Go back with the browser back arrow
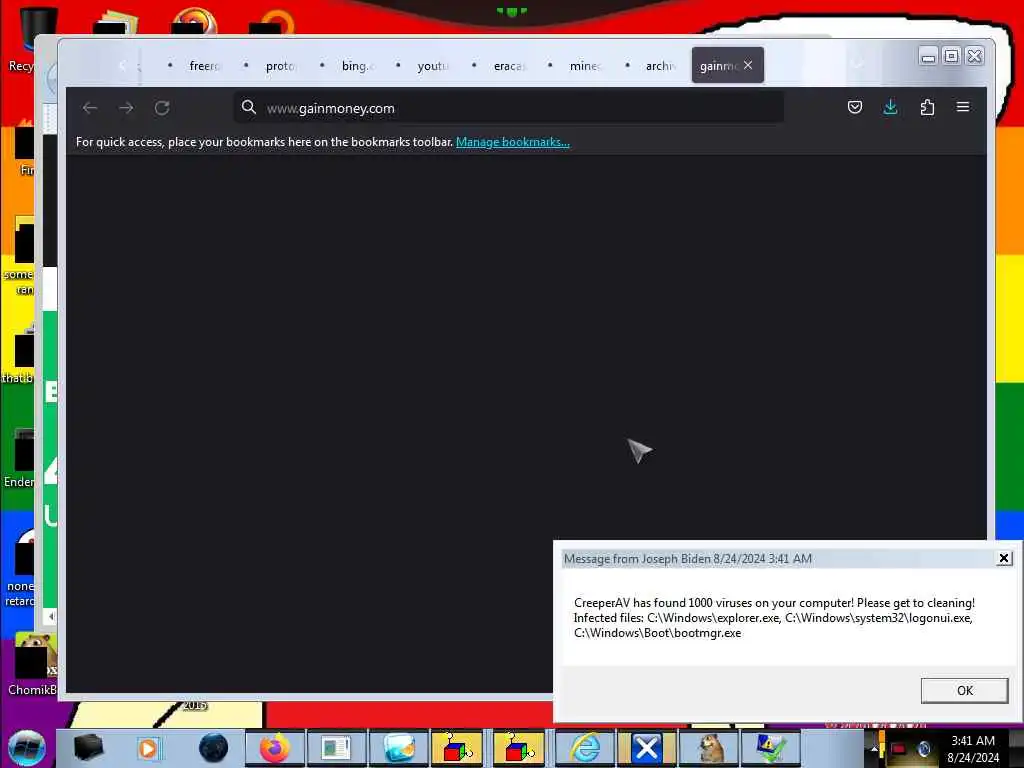 coord(90,108)
